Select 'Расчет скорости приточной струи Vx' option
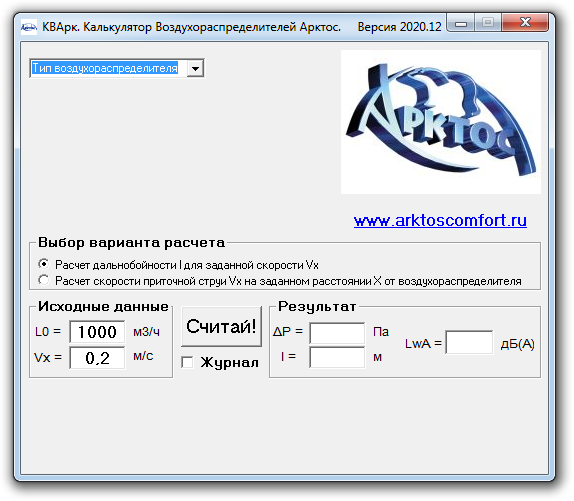Screen dimensions: 574x501 [44, 280]
